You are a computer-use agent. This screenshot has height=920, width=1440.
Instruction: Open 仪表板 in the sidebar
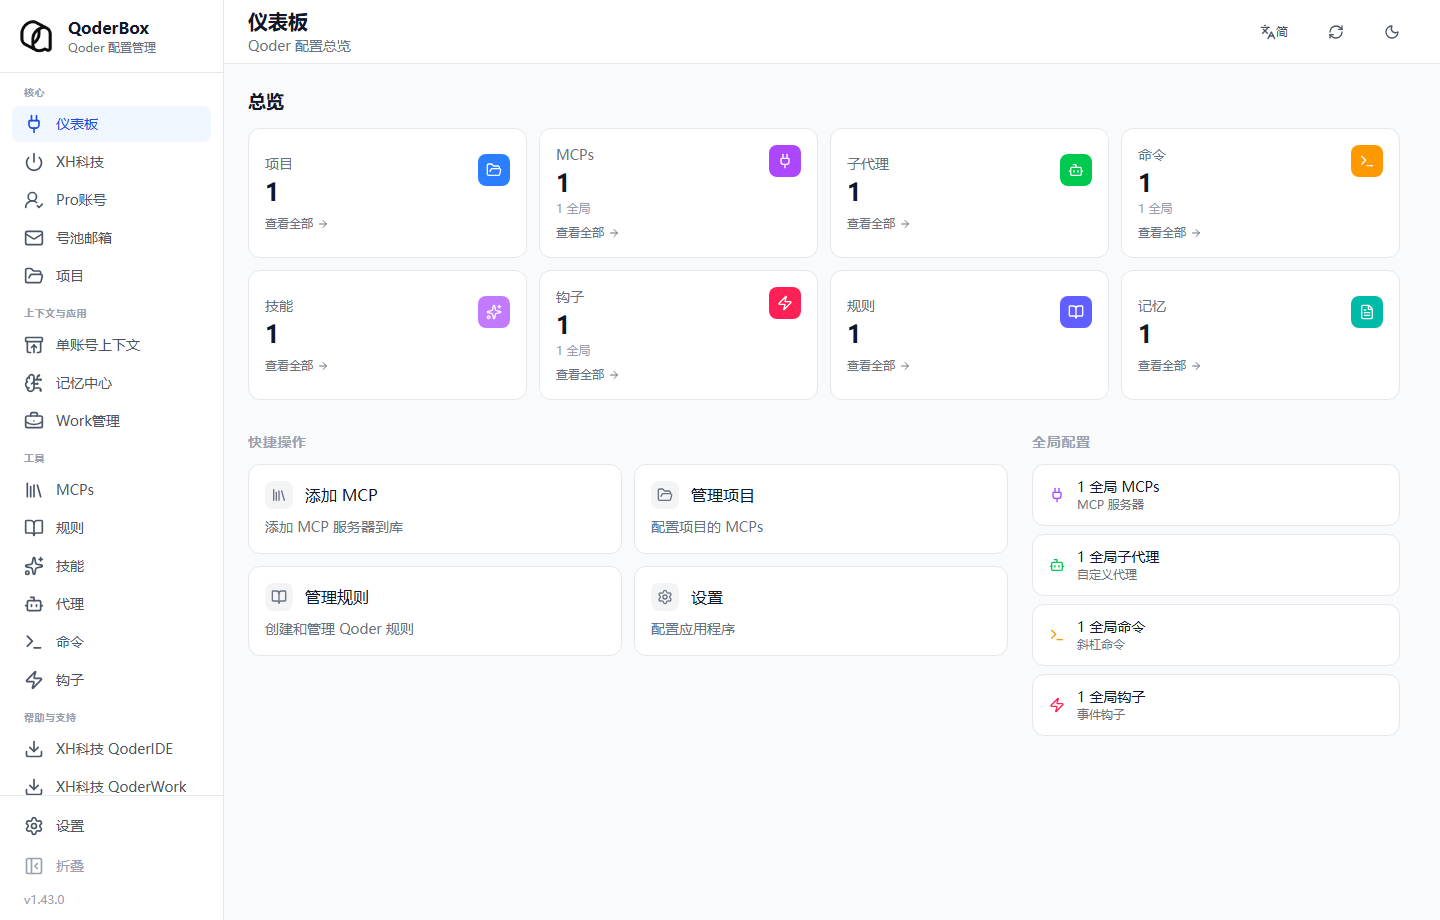tap(111, 124)
